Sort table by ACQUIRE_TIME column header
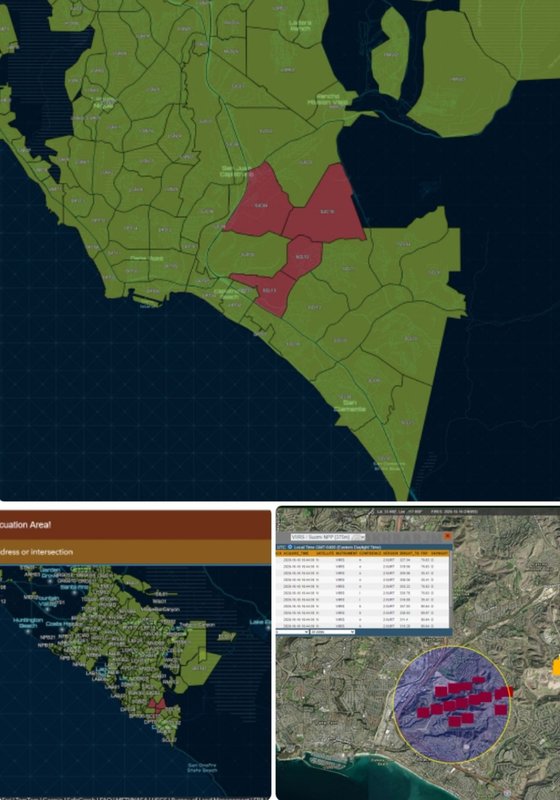560x800 pixels. coord(298,553)
